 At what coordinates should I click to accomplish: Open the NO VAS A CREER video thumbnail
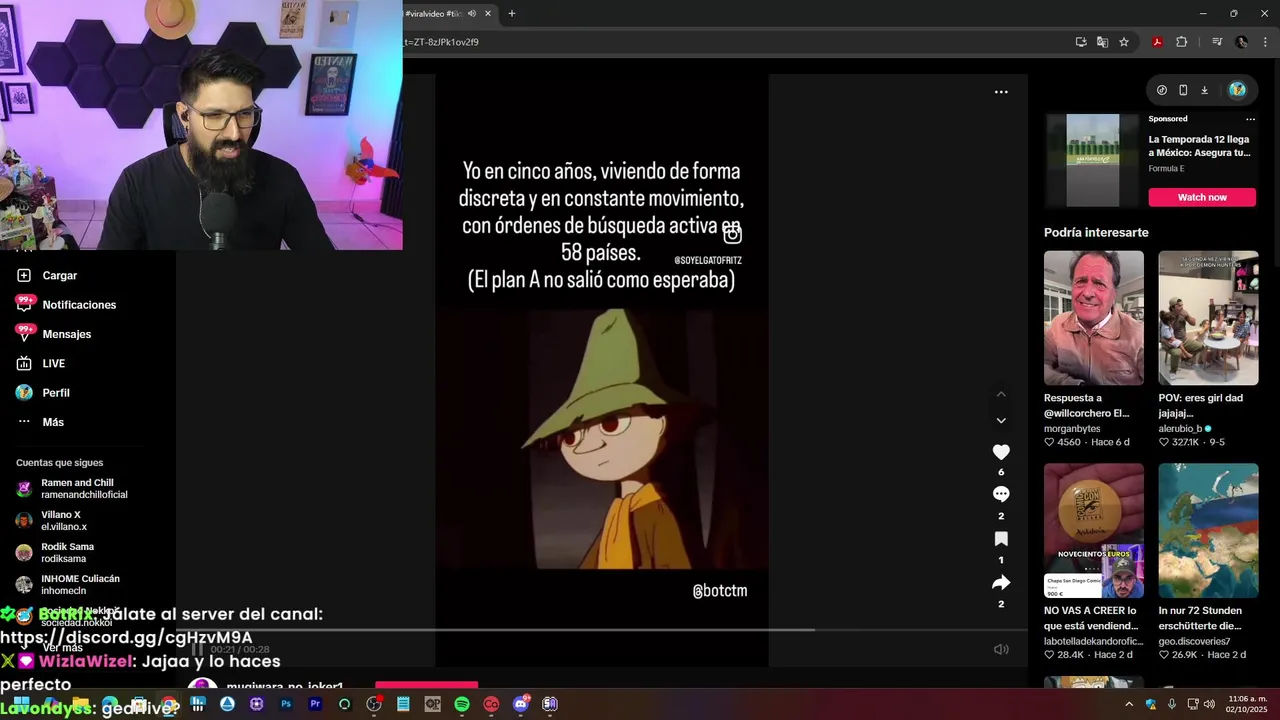click(1094, 530)
